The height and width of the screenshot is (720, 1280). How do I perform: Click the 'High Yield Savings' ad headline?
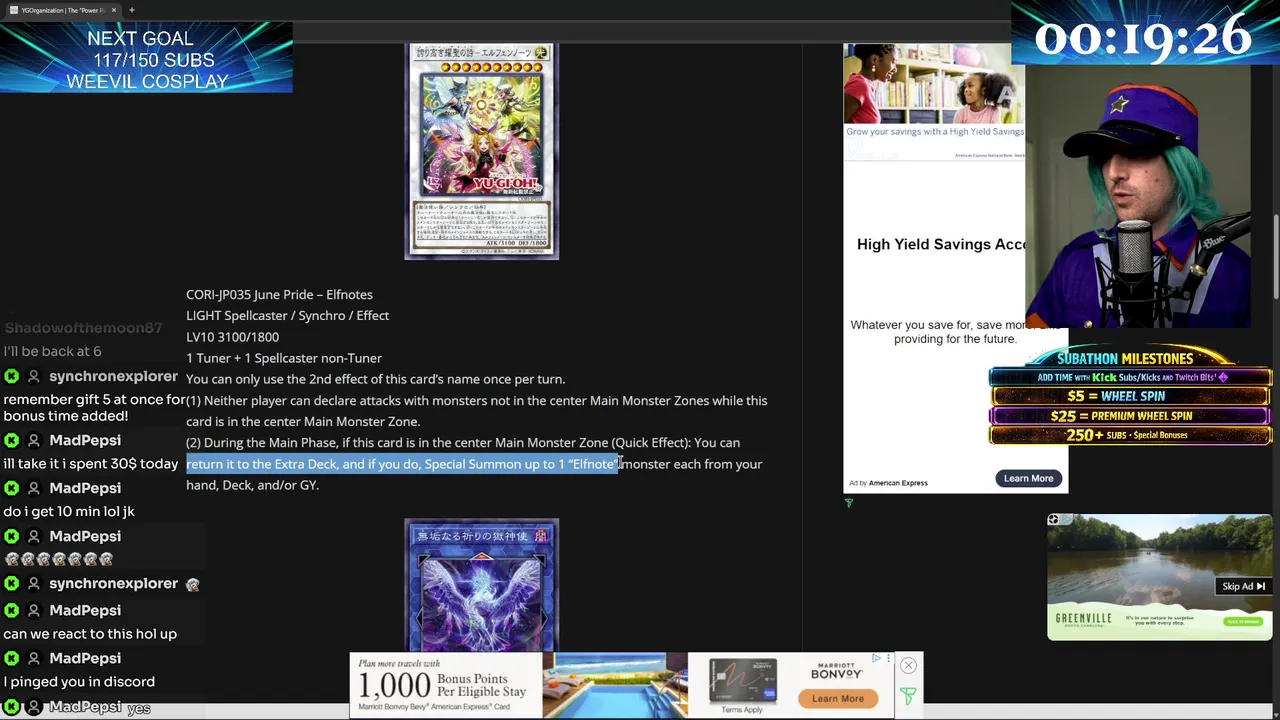(941, 244)
